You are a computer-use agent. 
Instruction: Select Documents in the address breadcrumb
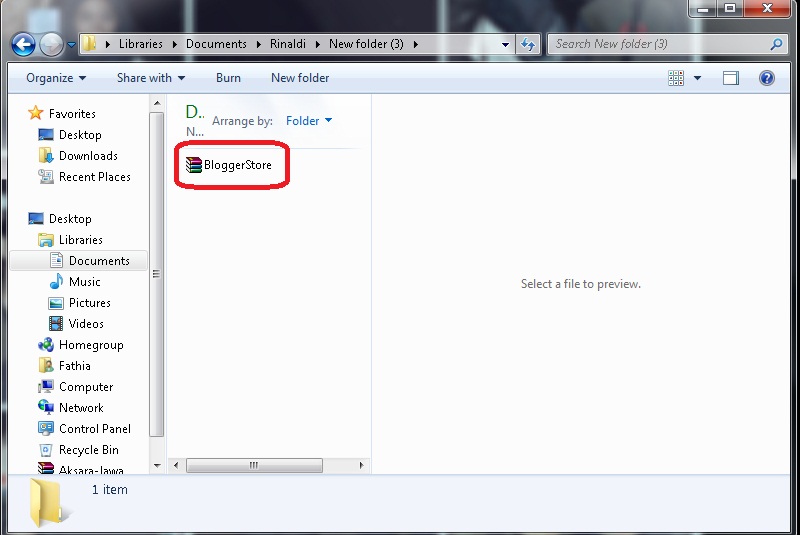coord(216,44)
